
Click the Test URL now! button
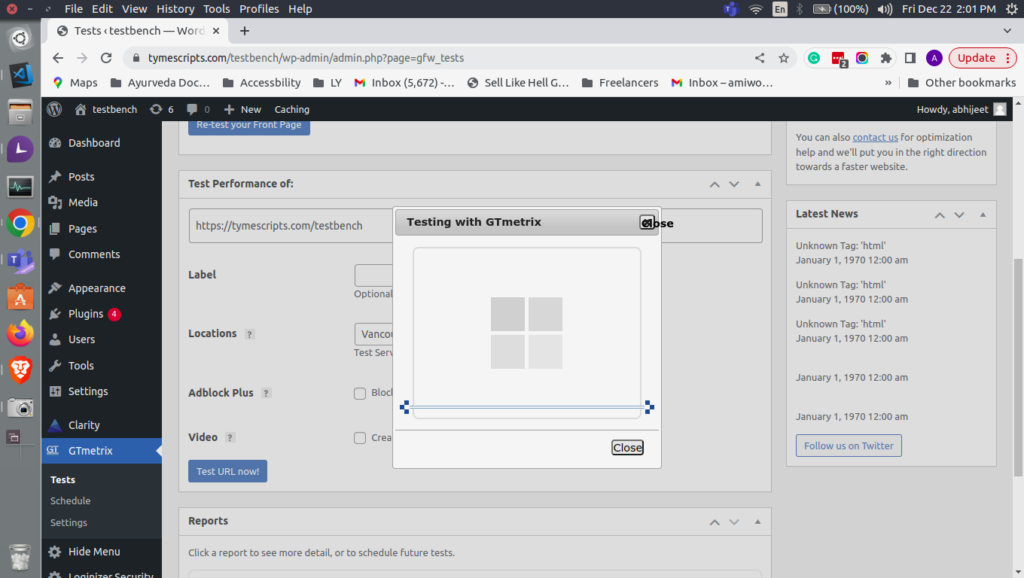[227, 471]
